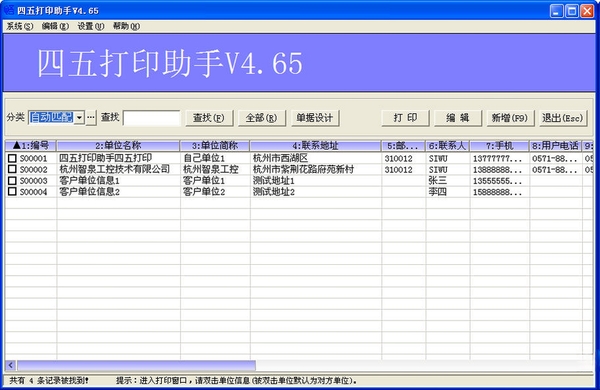The image size is (600, 390).
Task: Sort by 4:联系地址 column header
Action: click(x=316, y=146)
